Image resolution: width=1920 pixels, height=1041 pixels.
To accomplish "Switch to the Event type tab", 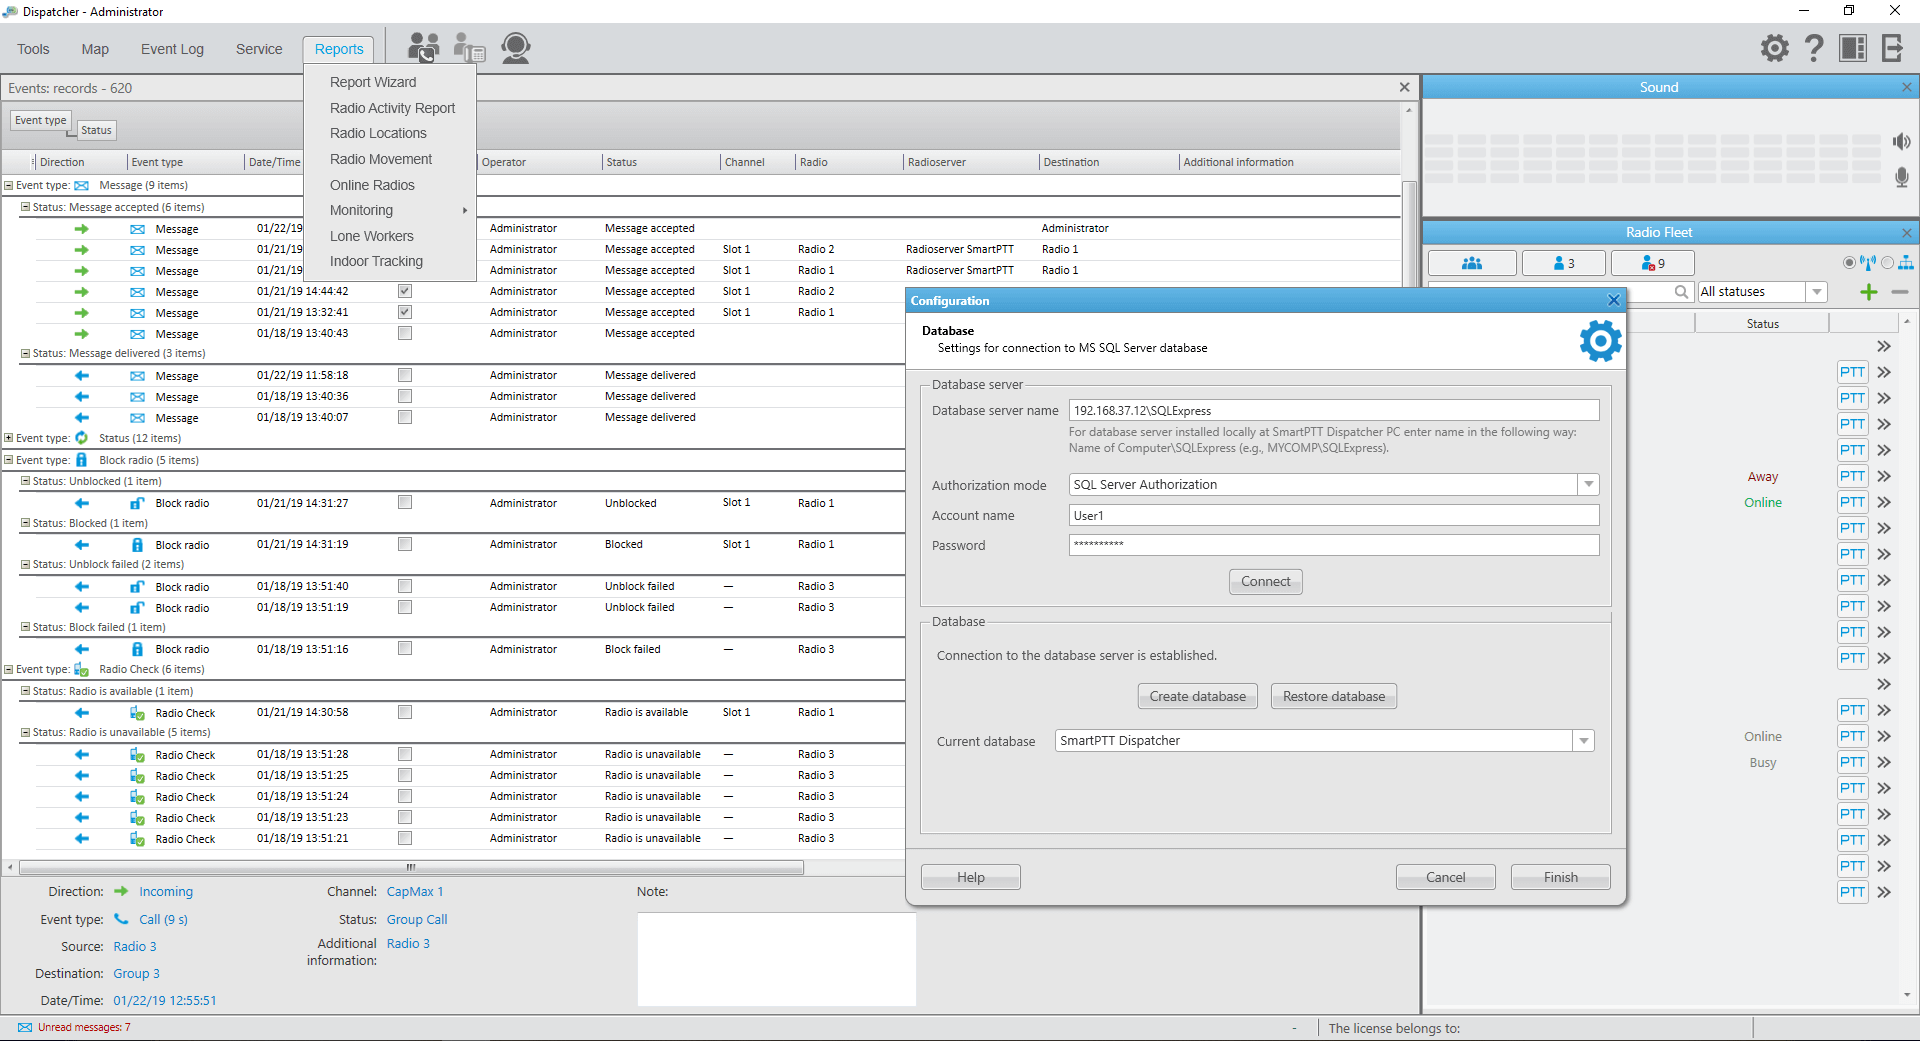I will coord(40,120).
